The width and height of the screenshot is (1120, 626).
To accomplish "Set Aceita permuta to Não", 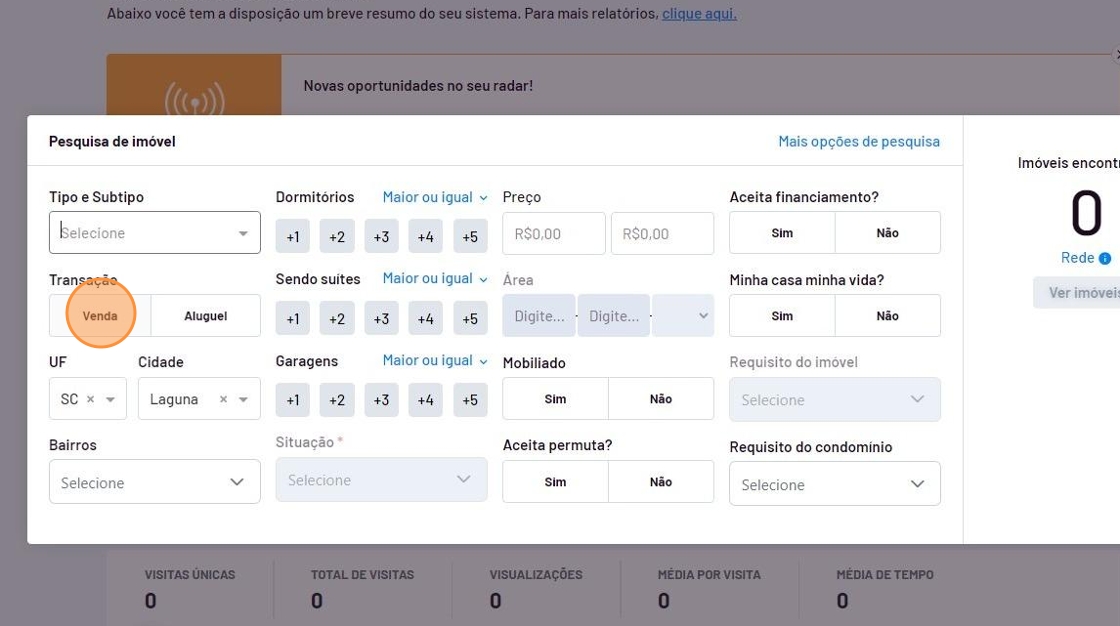I will tap(660, 482).
